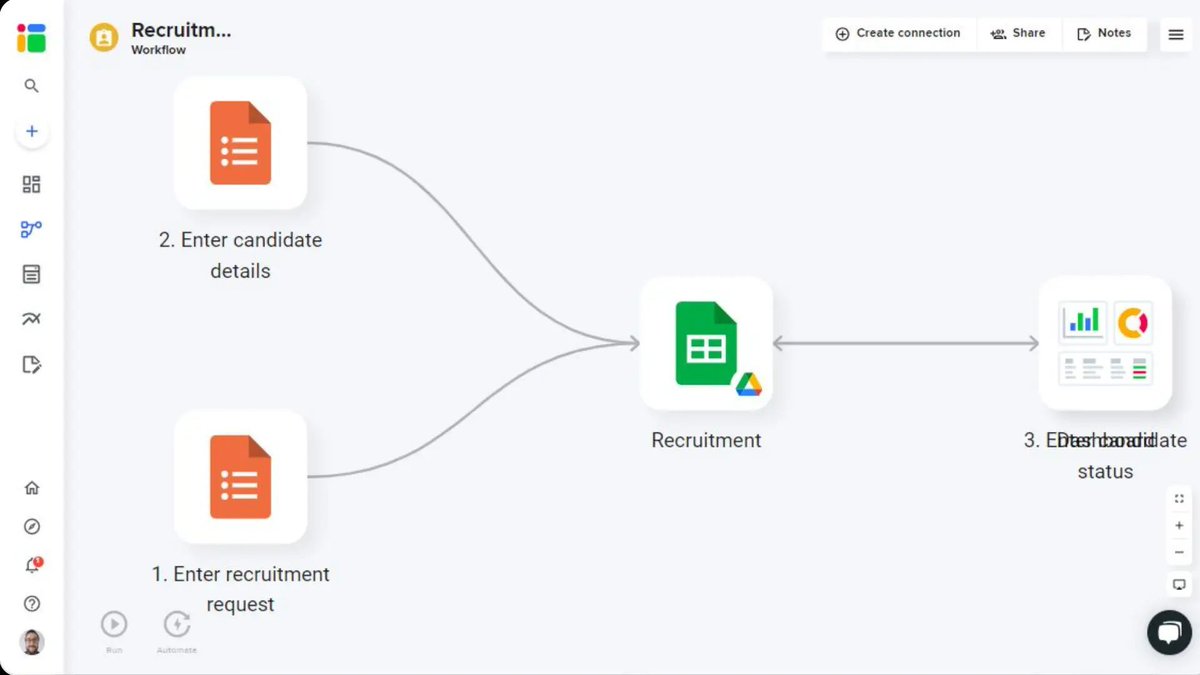Open the Notes button

click(x=1104, y=33)
